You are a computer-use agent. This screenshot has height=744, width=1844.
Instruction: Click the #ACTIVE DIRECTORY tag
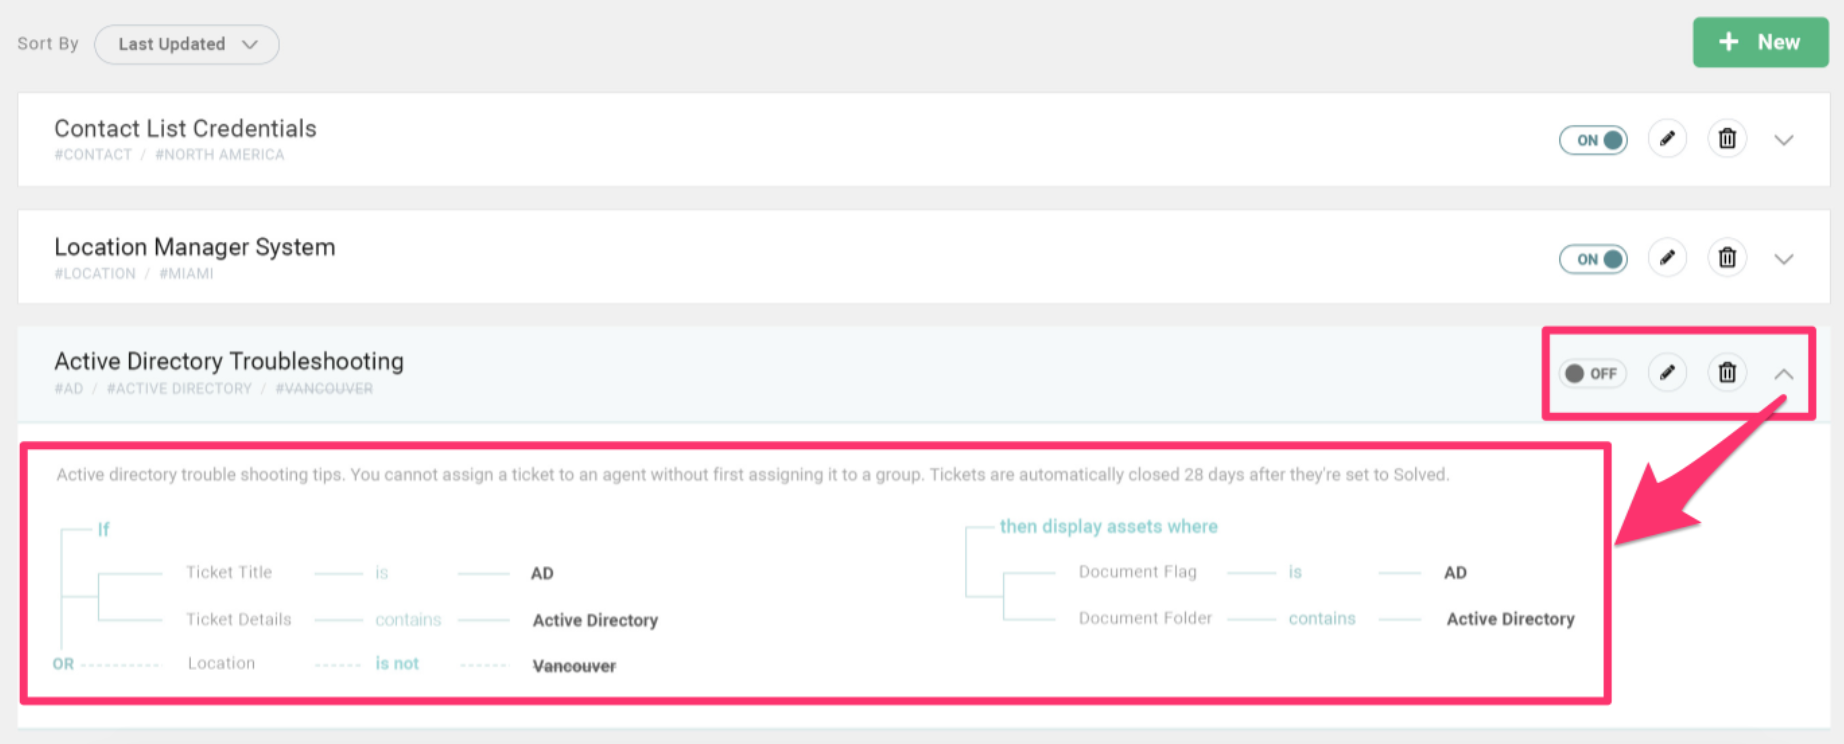coord(179,389)
